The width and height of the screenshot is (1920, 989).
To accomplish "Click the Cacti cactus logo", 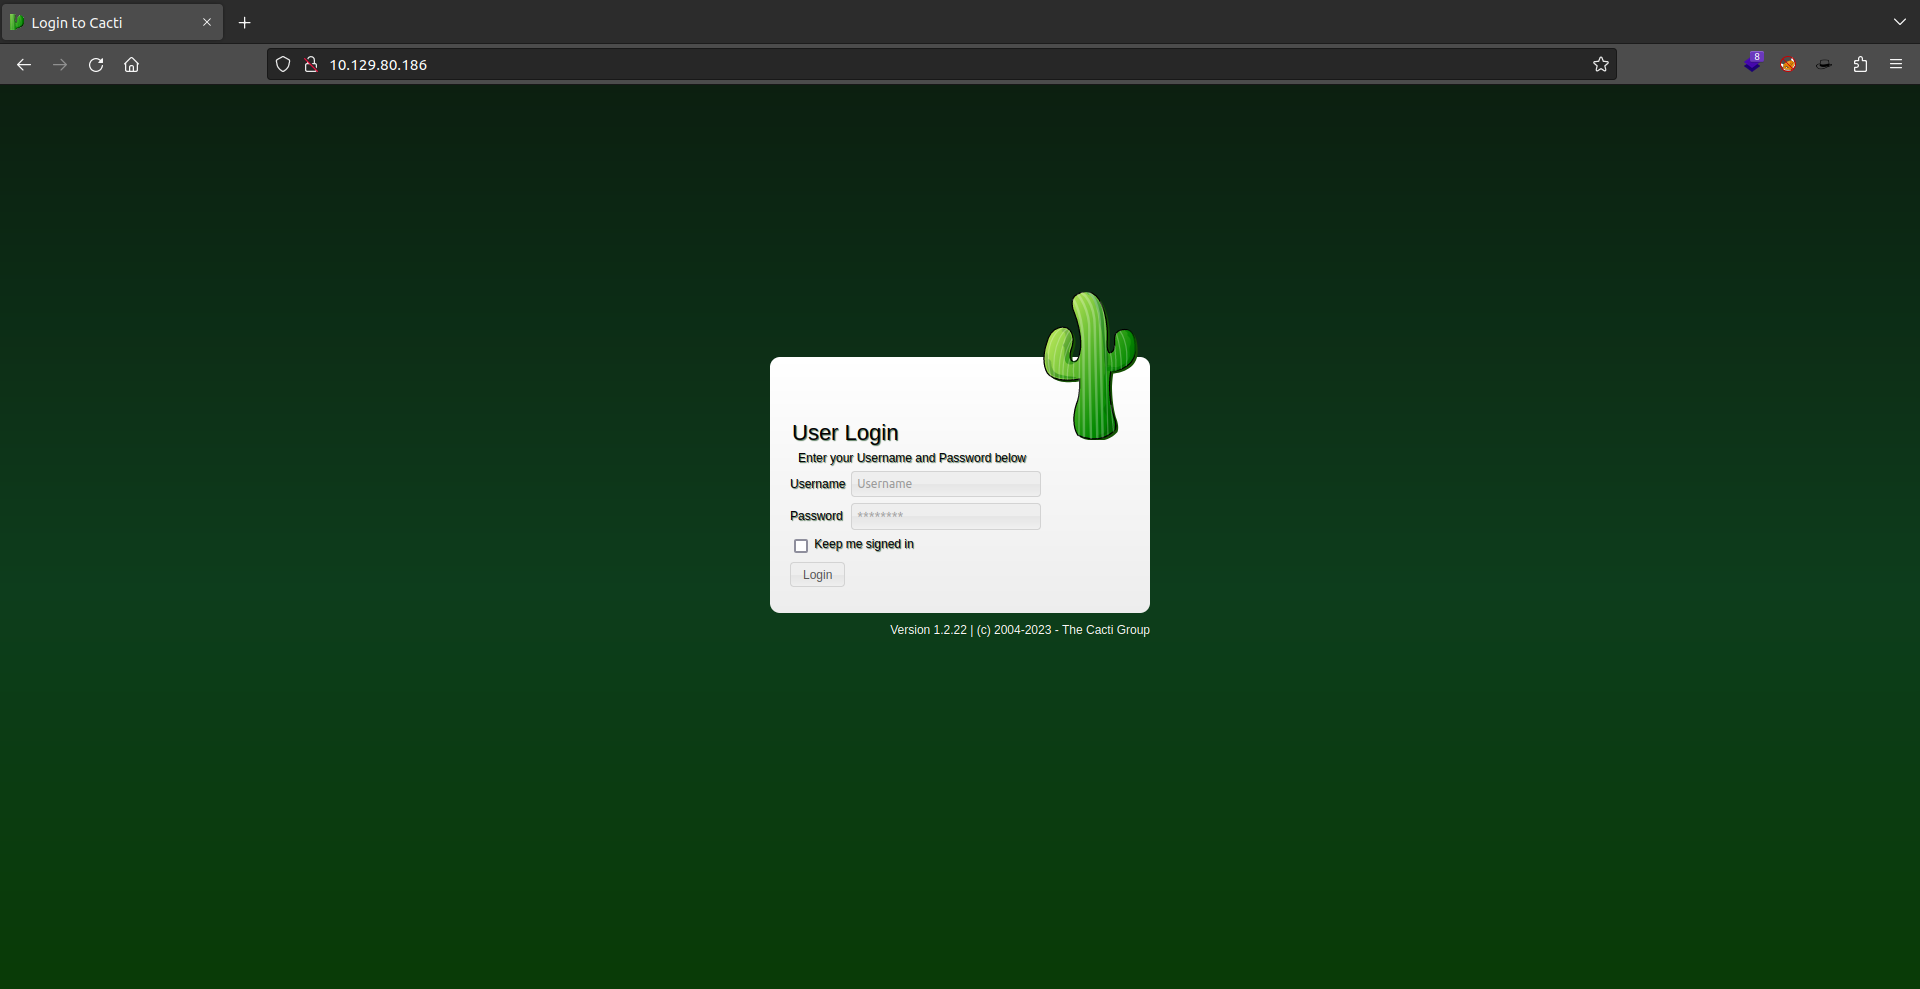I will [x=1090, y=365].
